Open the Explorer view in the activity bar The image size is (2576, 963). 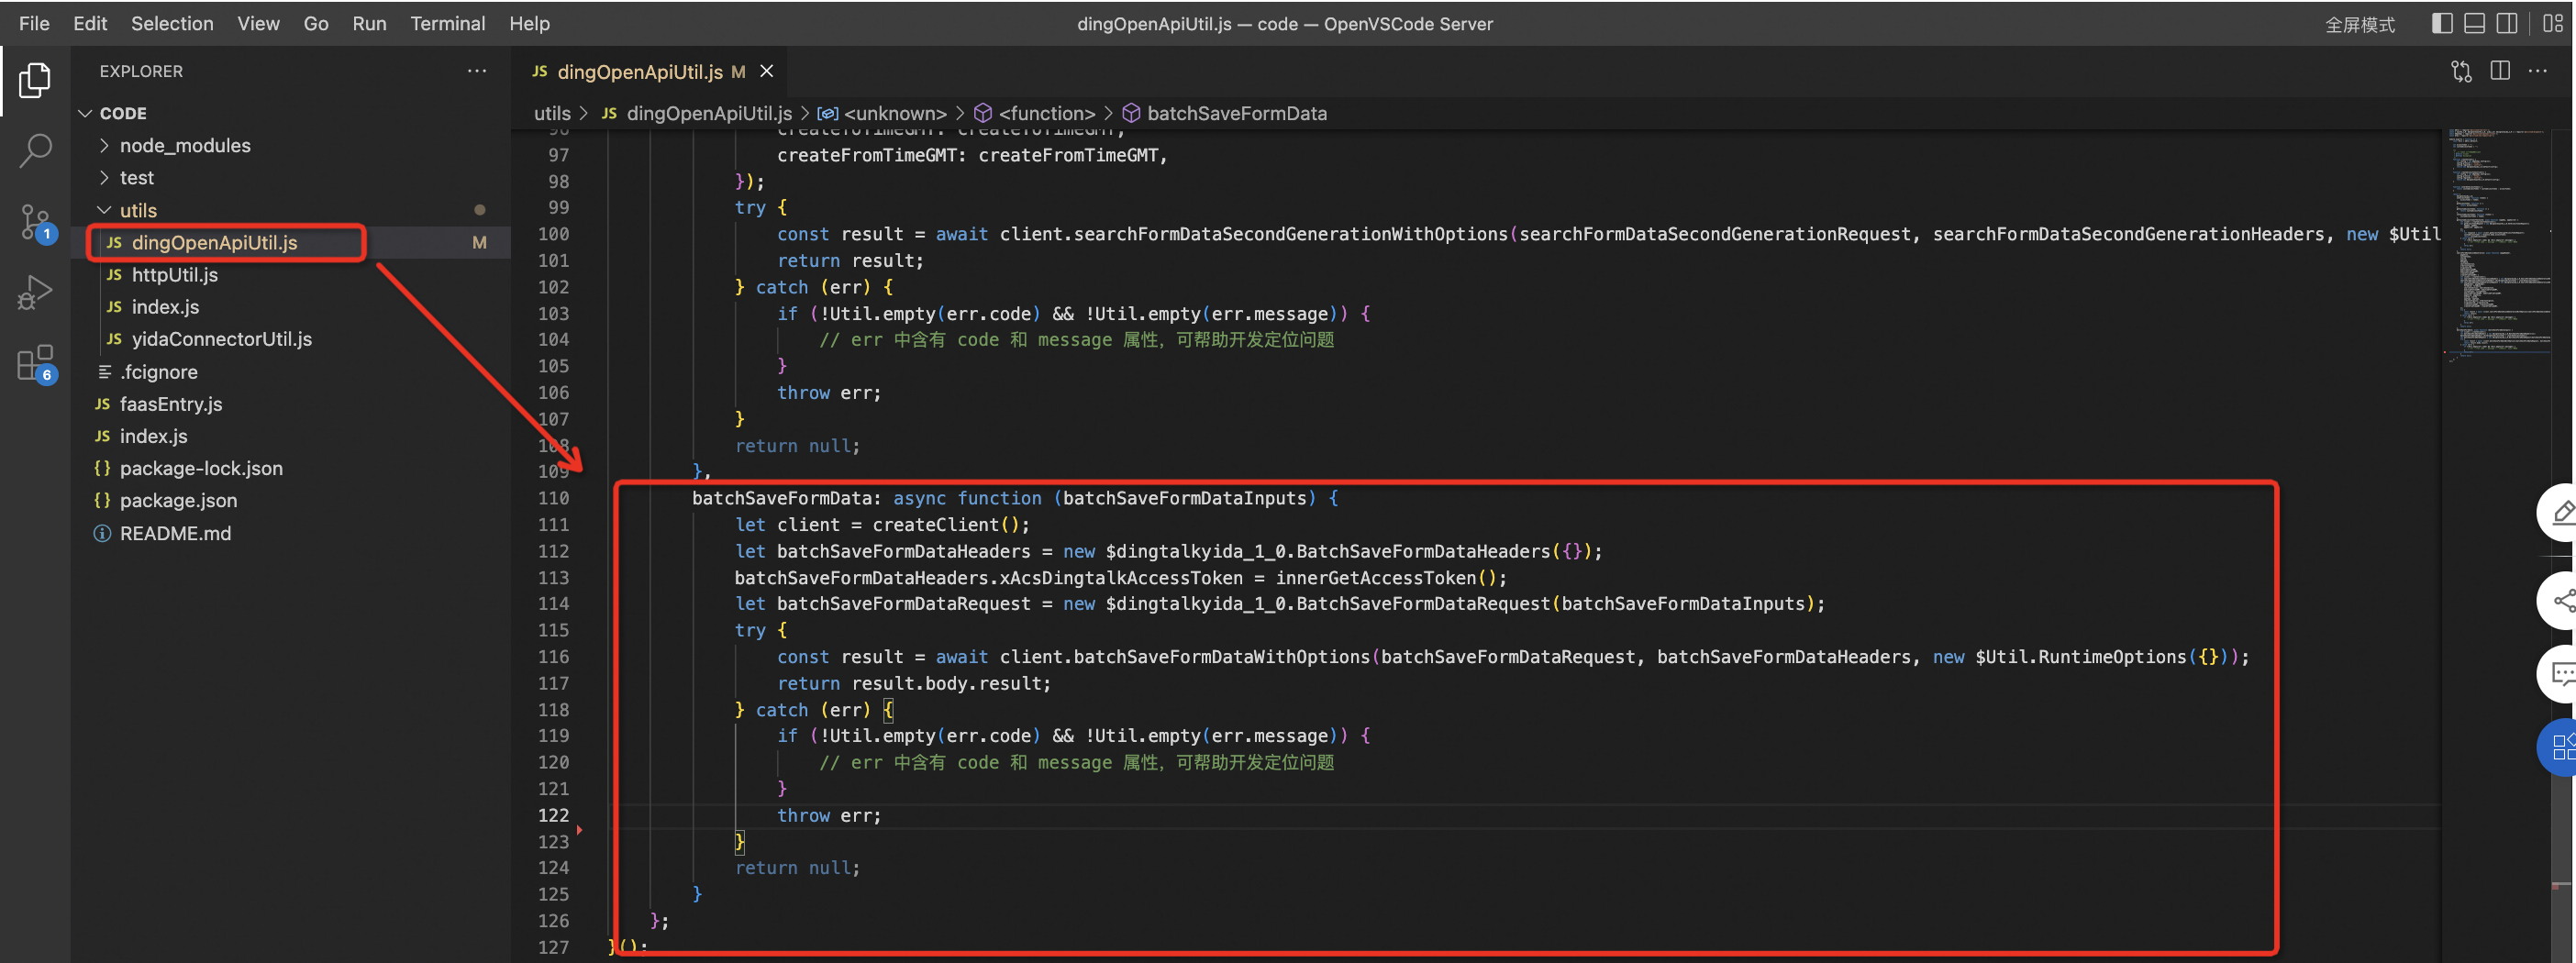click(x=35, y=80)
